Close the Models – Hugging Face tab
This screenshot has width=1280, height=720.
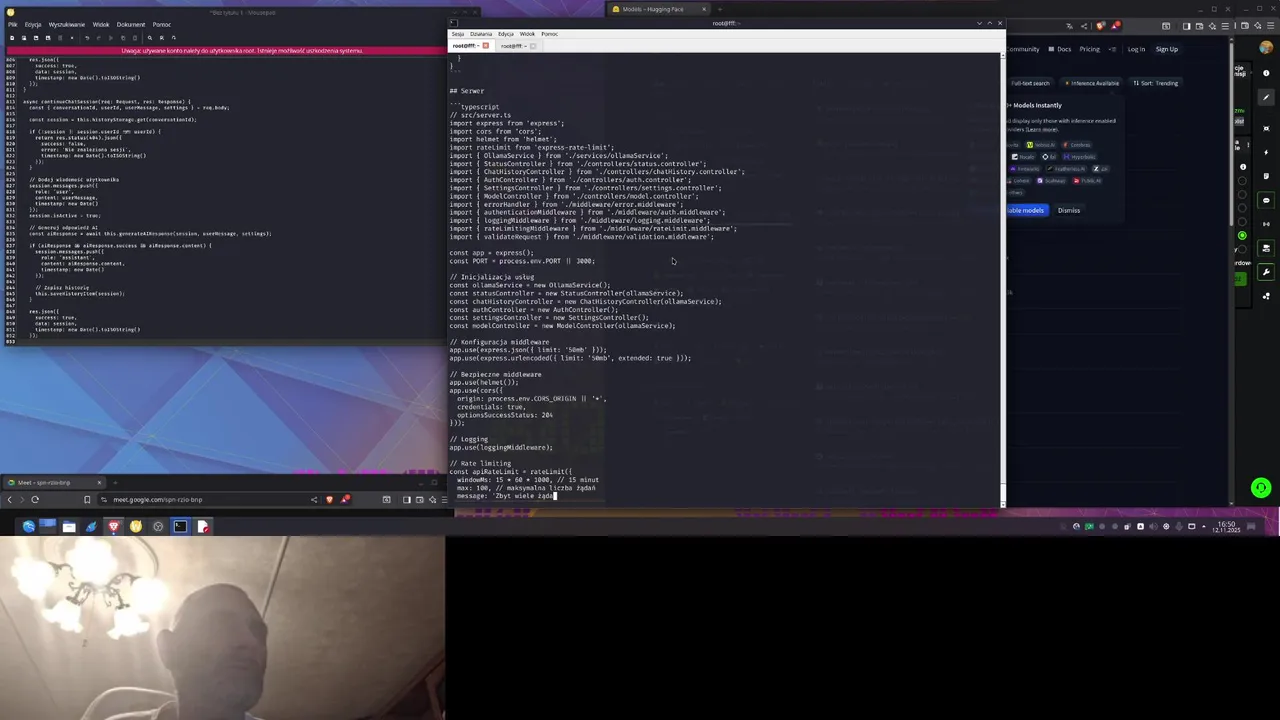[704, 9]
